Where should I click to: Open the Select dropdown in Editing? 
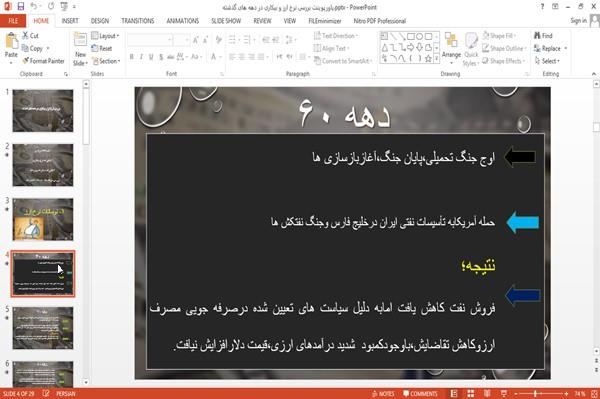click(x=547, y=61)
